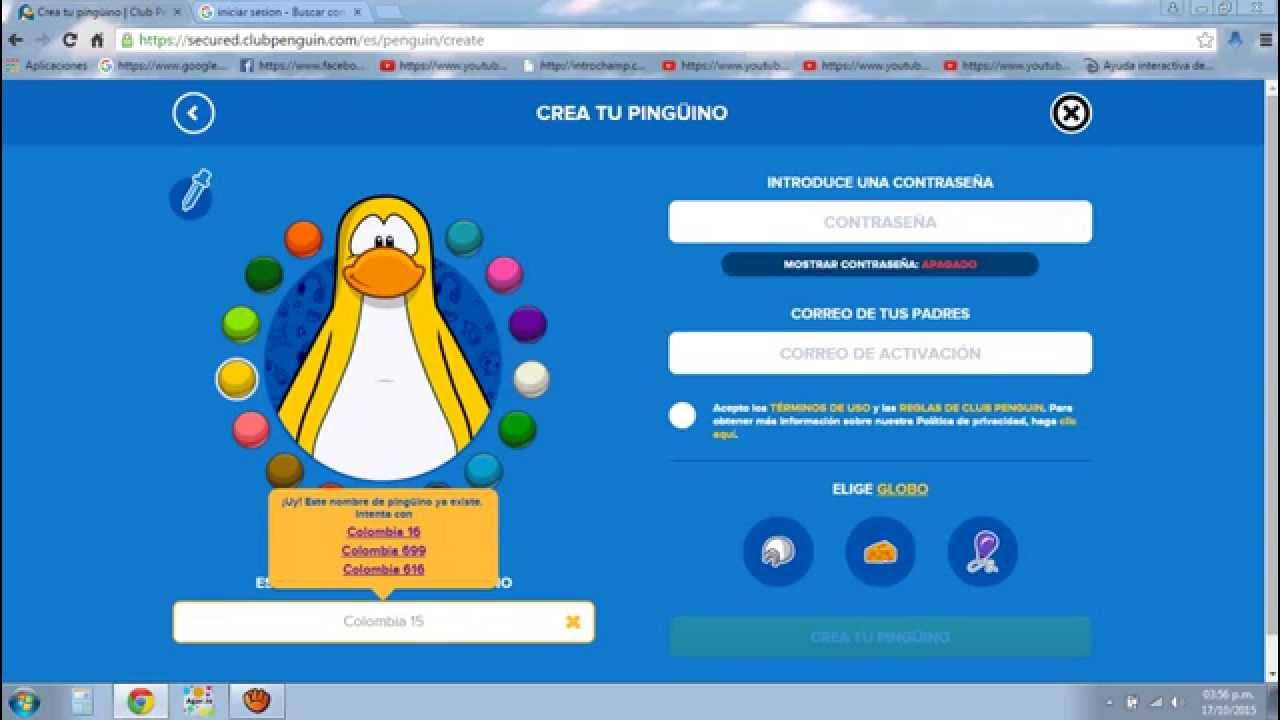Focus the CONTRASEÑA password field

point(880,222)
